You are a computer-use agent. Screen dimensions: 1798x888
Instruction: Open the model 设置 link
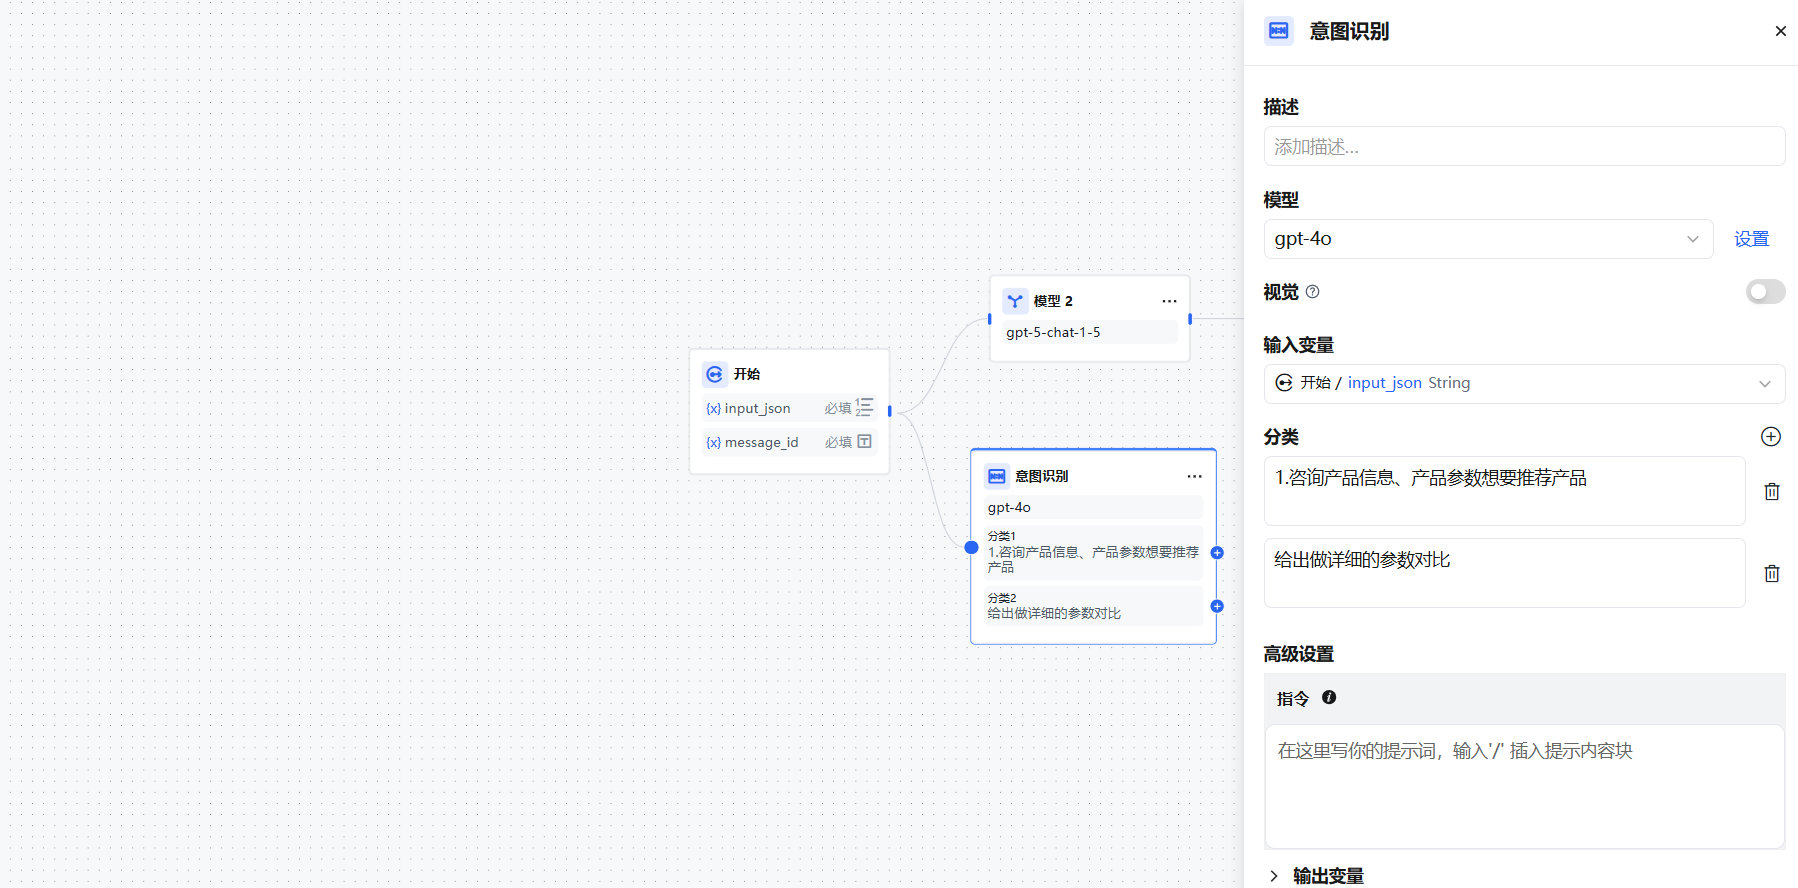coord(1751,239)
